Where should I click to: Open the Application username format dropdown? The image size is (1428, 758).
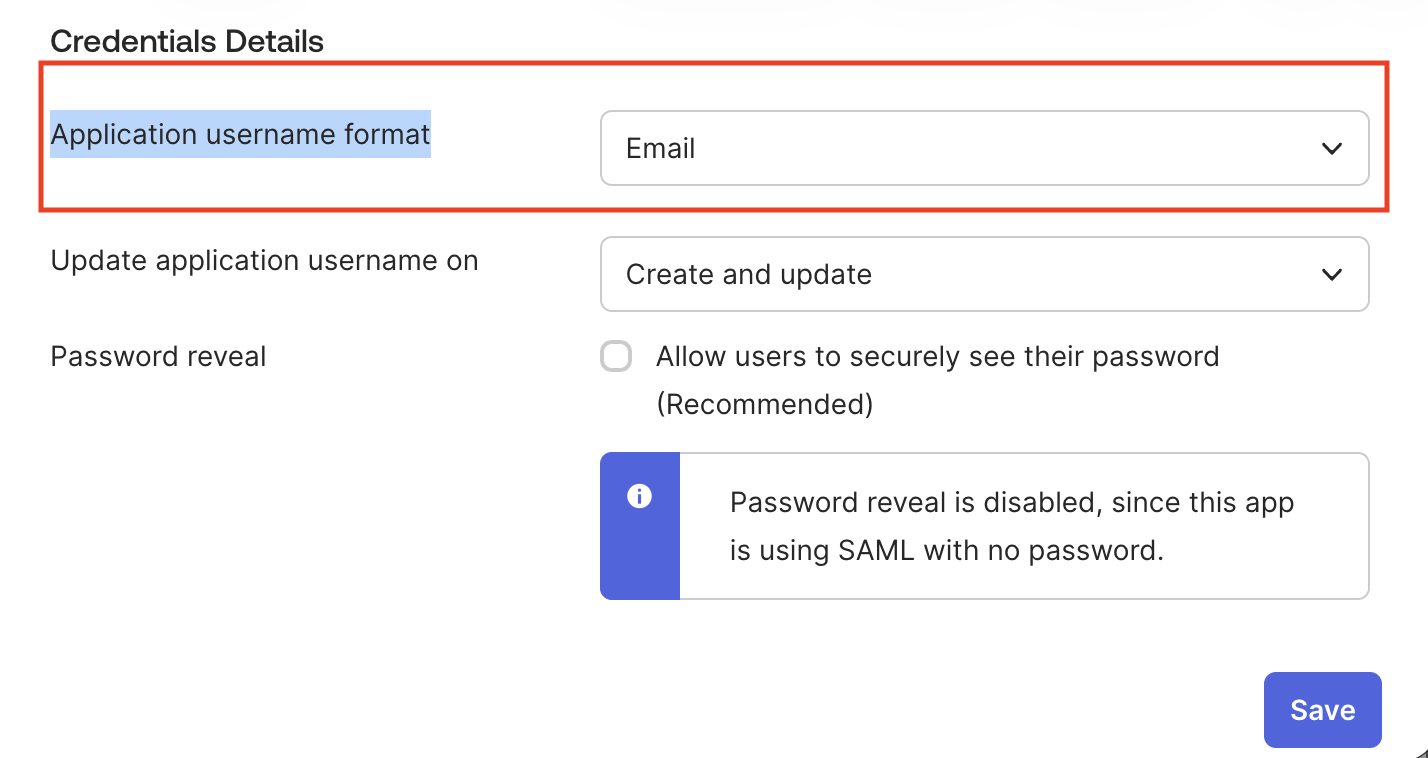coord(984,148)
